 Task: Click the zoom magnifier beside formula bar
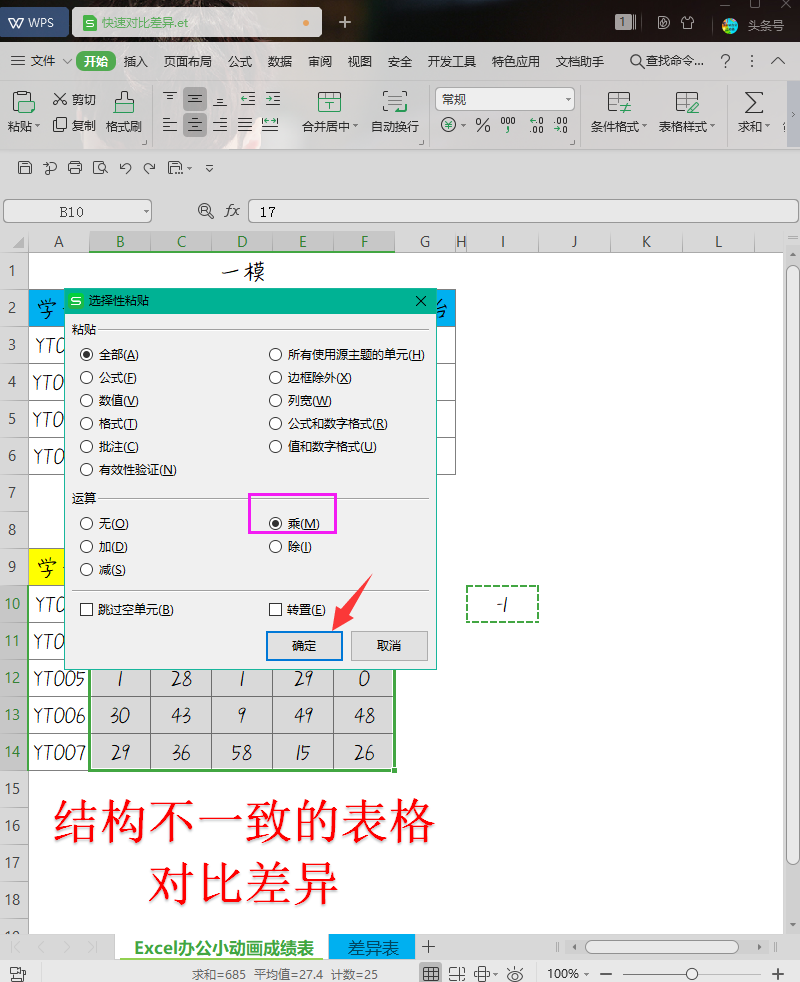tap(205, 210)
